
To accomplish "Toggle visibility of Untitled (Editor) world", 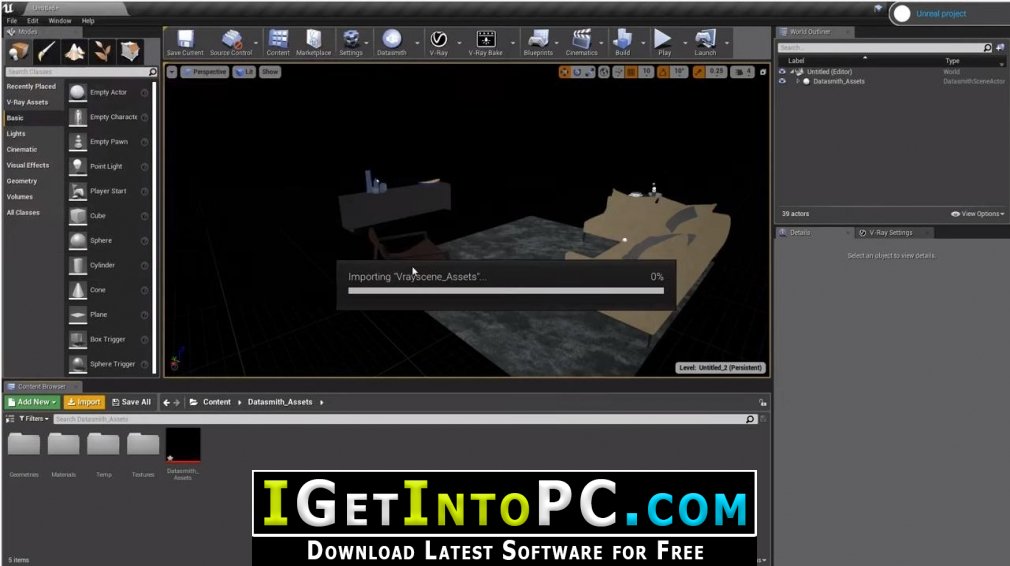I will [x=782, y=71].
